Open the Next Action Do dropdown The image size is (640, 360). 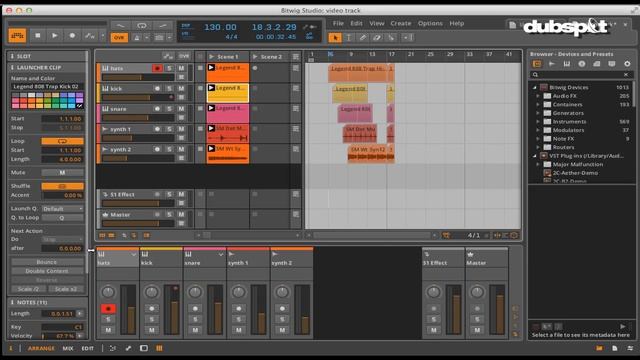62,240
